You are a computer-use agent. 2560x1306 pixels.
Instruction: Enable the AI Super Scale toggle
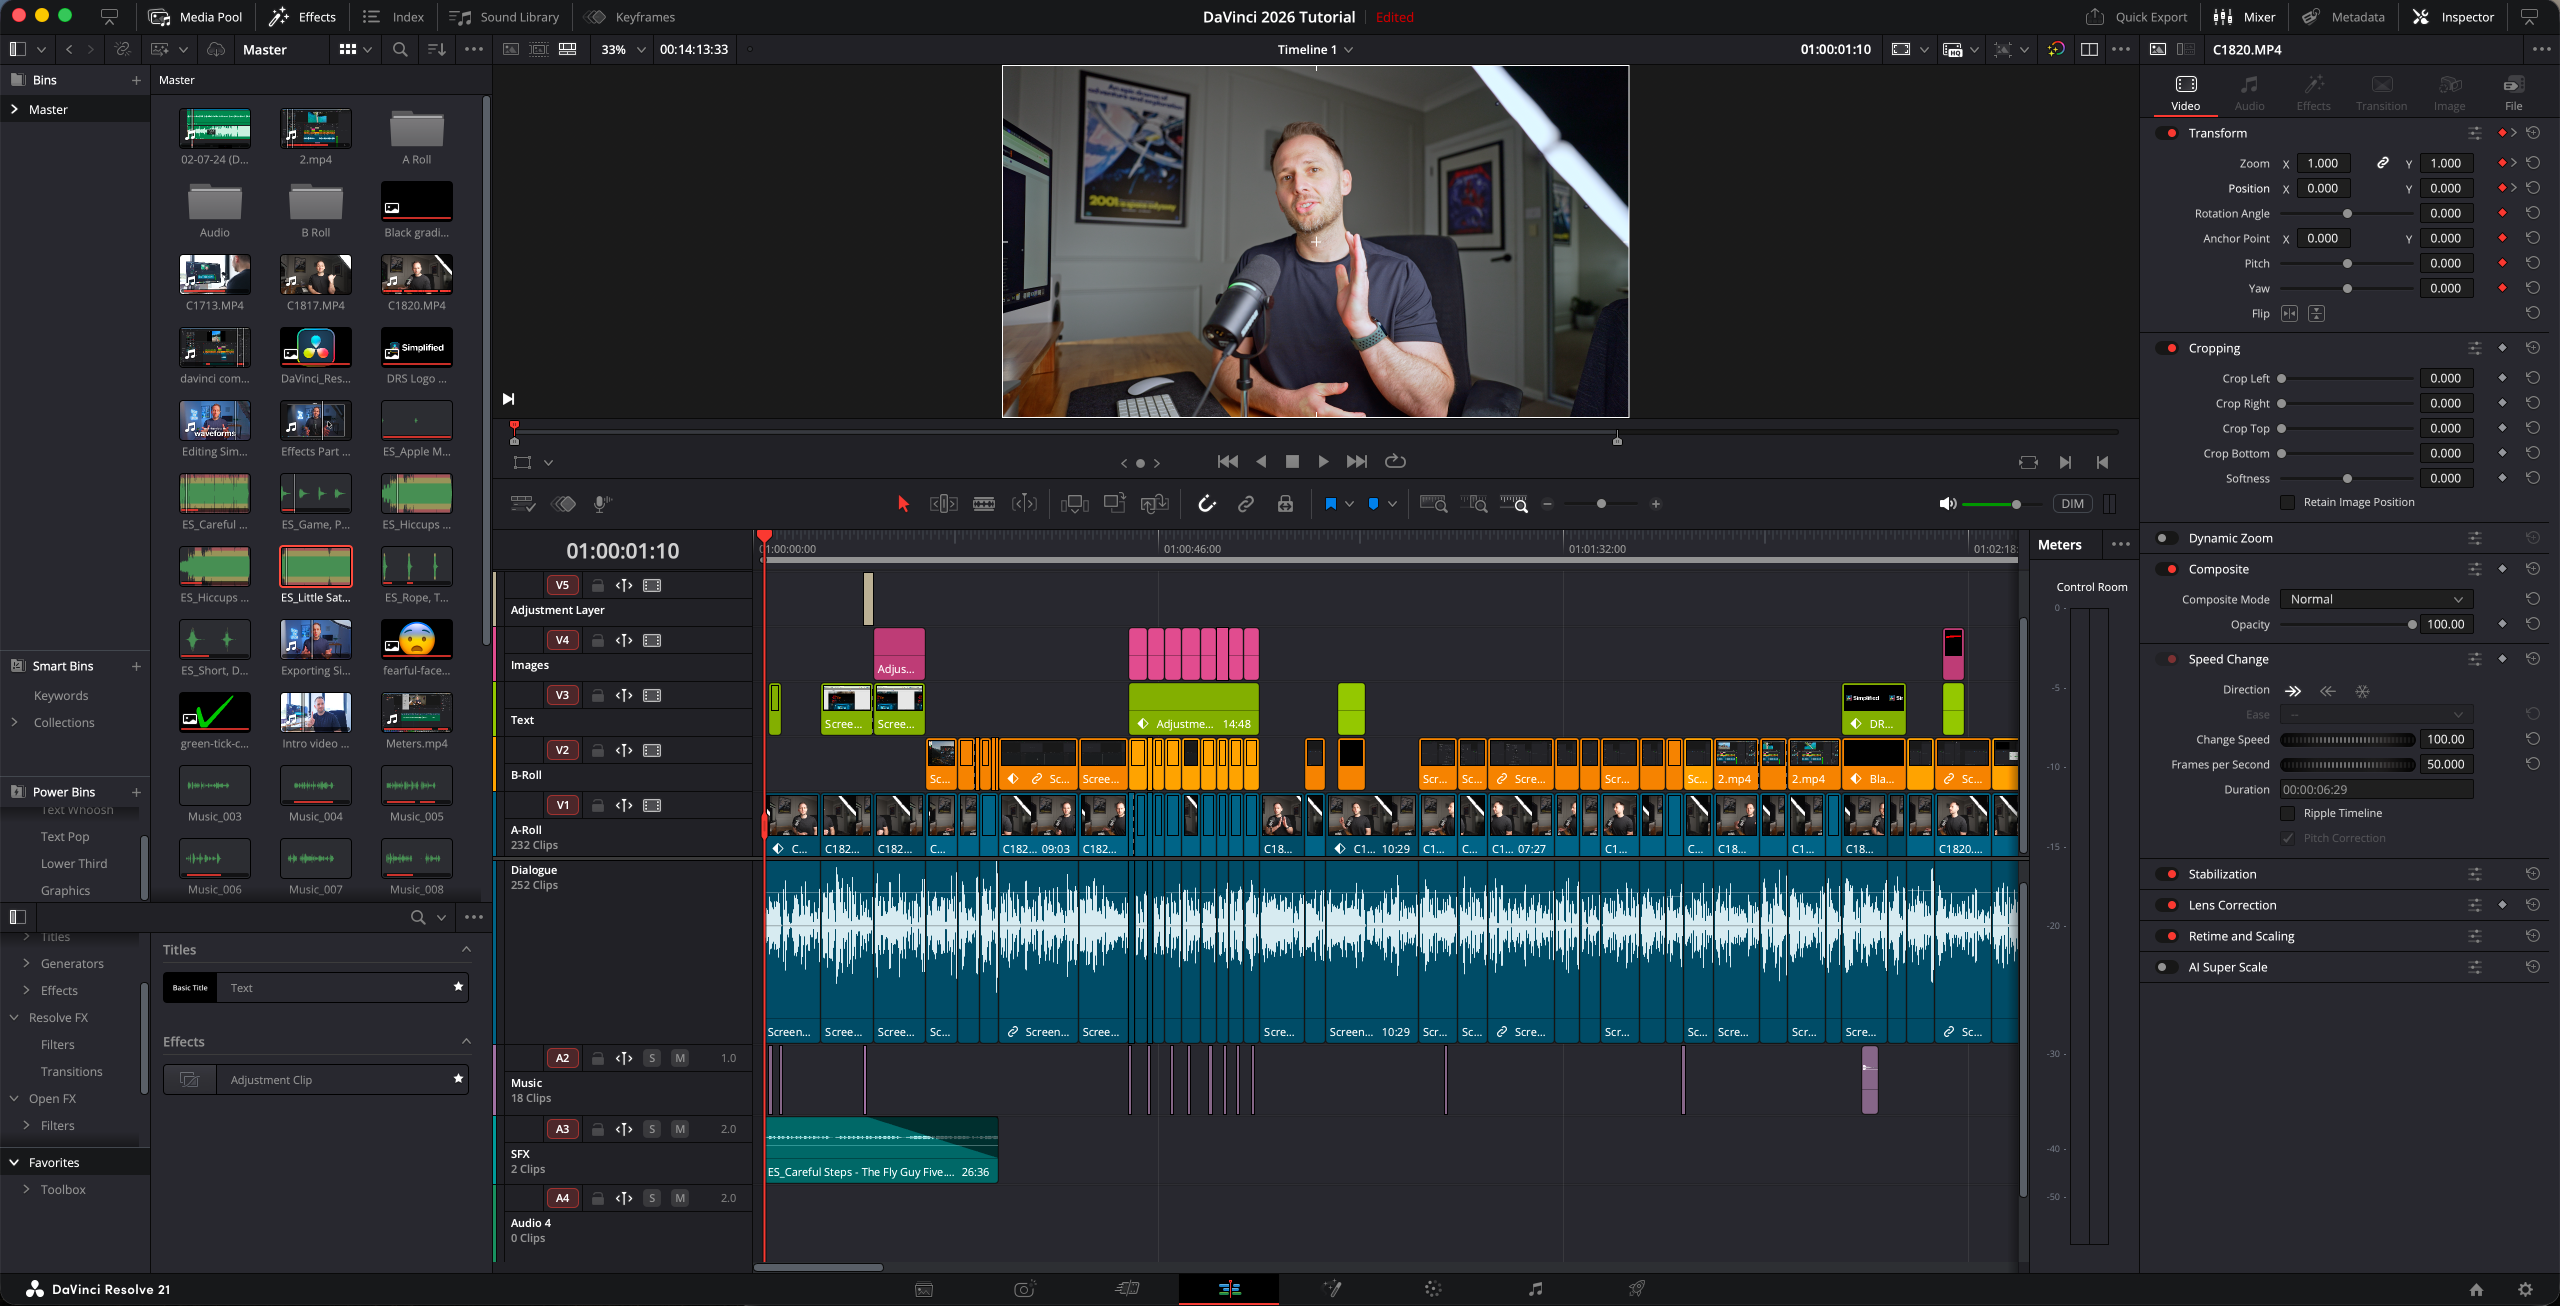pos(2167,967)
